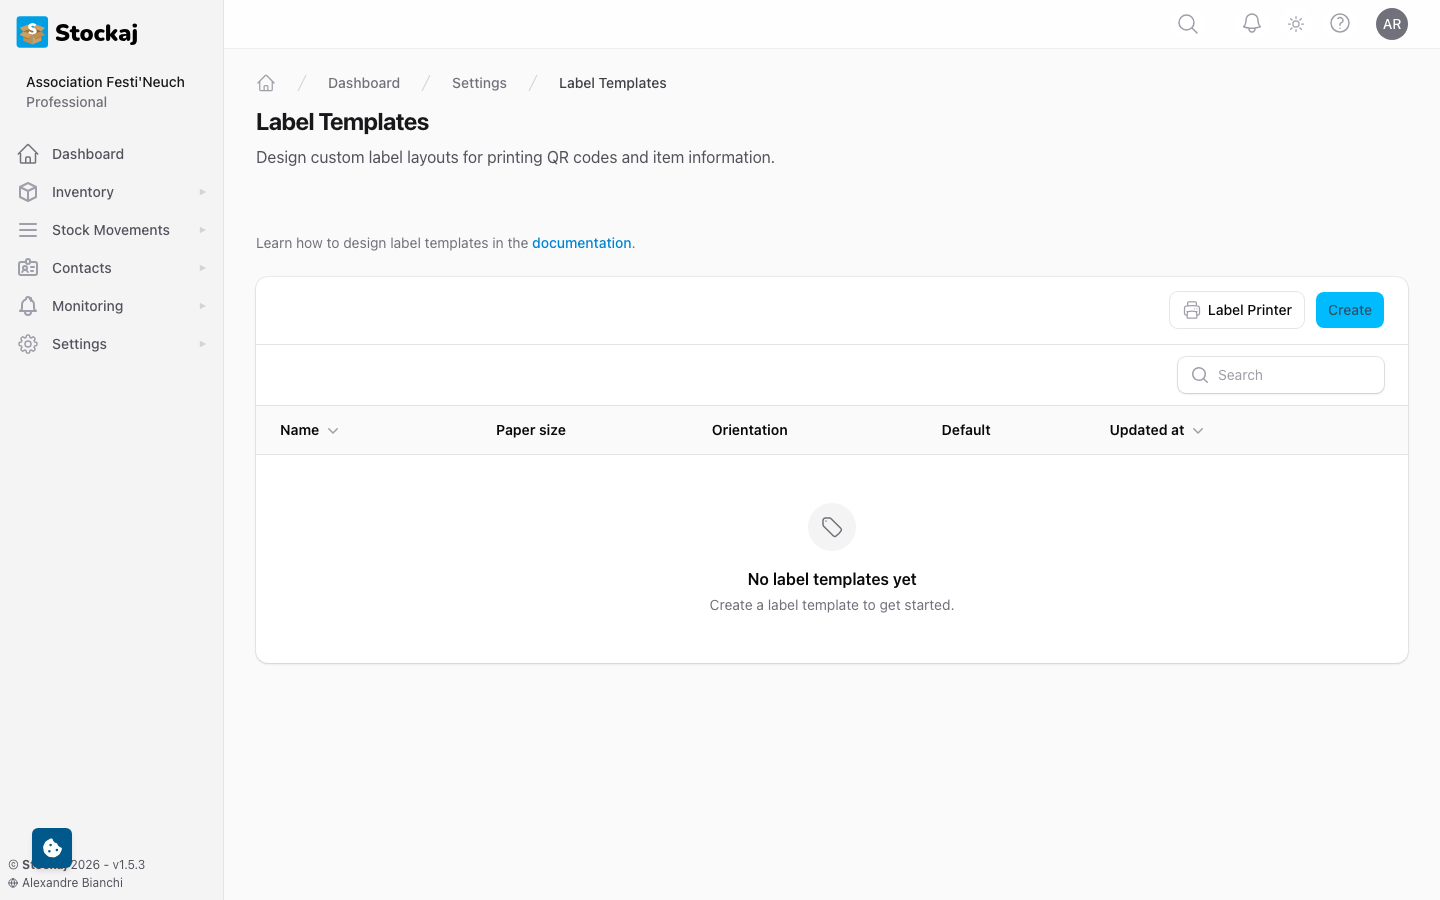Focus the Search input field

pyautogui.click(x=1281, y=375)
